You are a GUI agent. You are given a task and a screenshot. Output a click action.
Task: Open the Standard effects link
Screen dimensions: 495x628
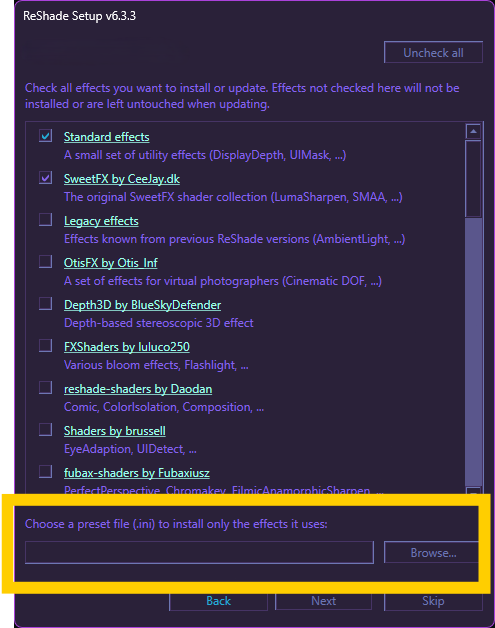tap(107, 137)
